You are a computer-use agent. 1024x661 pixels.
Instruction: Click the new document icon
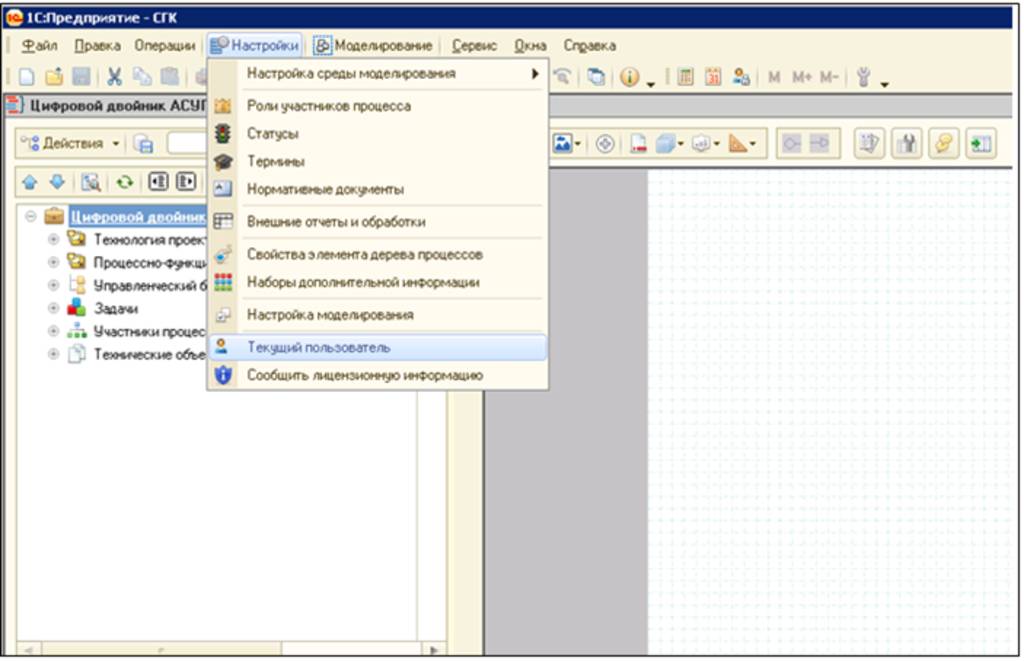[x=28, y=76]
